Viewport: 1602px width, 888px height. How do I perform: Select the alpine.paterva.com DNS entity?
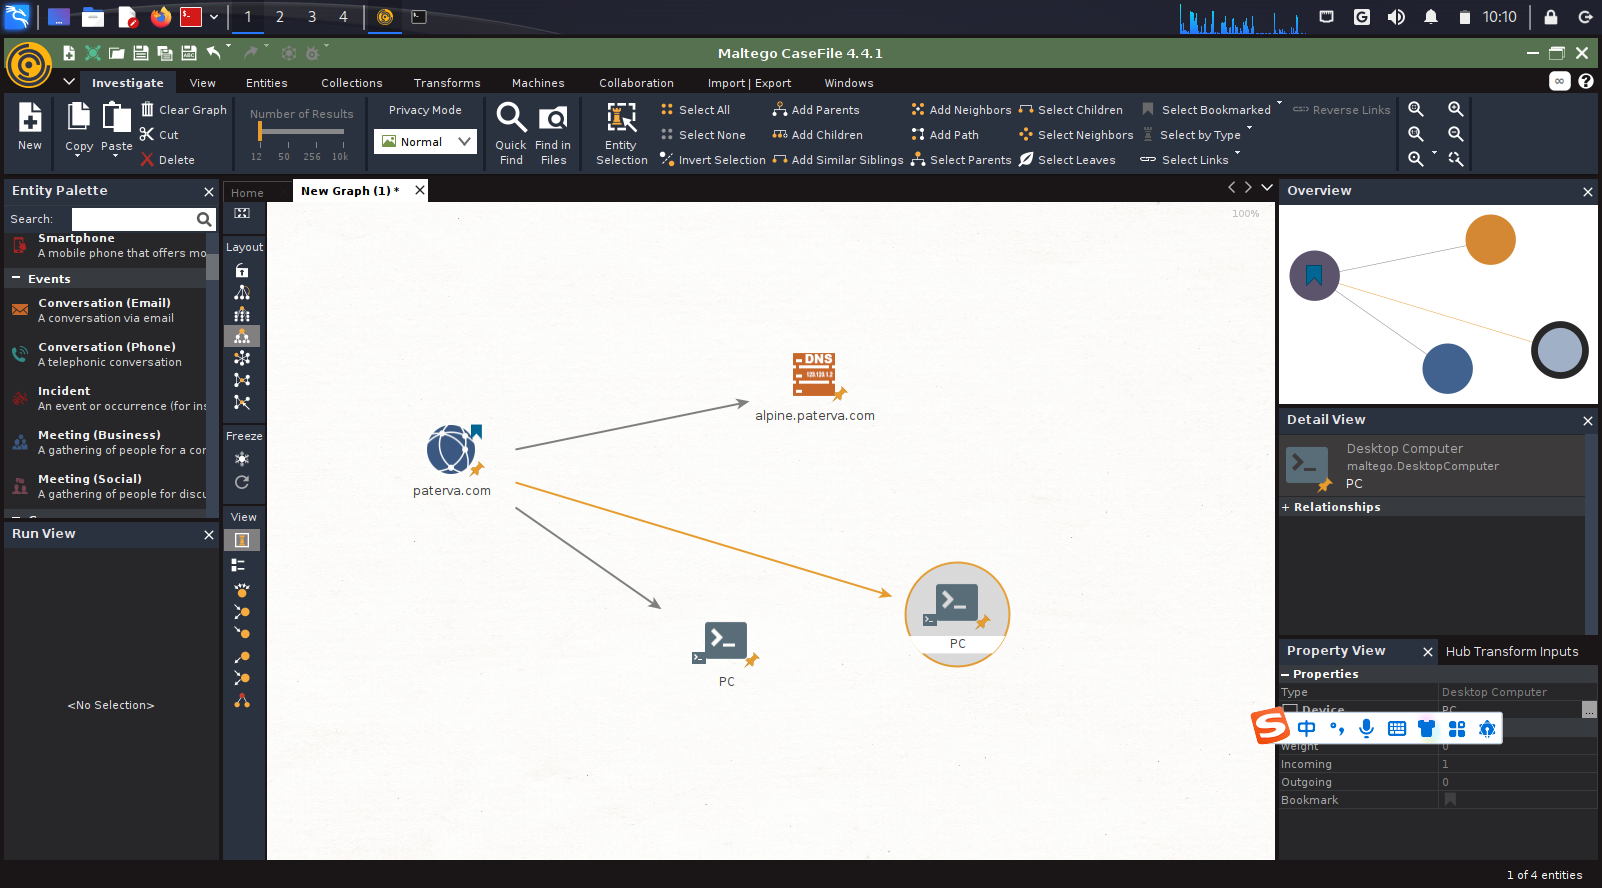click(x=815, y=376)
